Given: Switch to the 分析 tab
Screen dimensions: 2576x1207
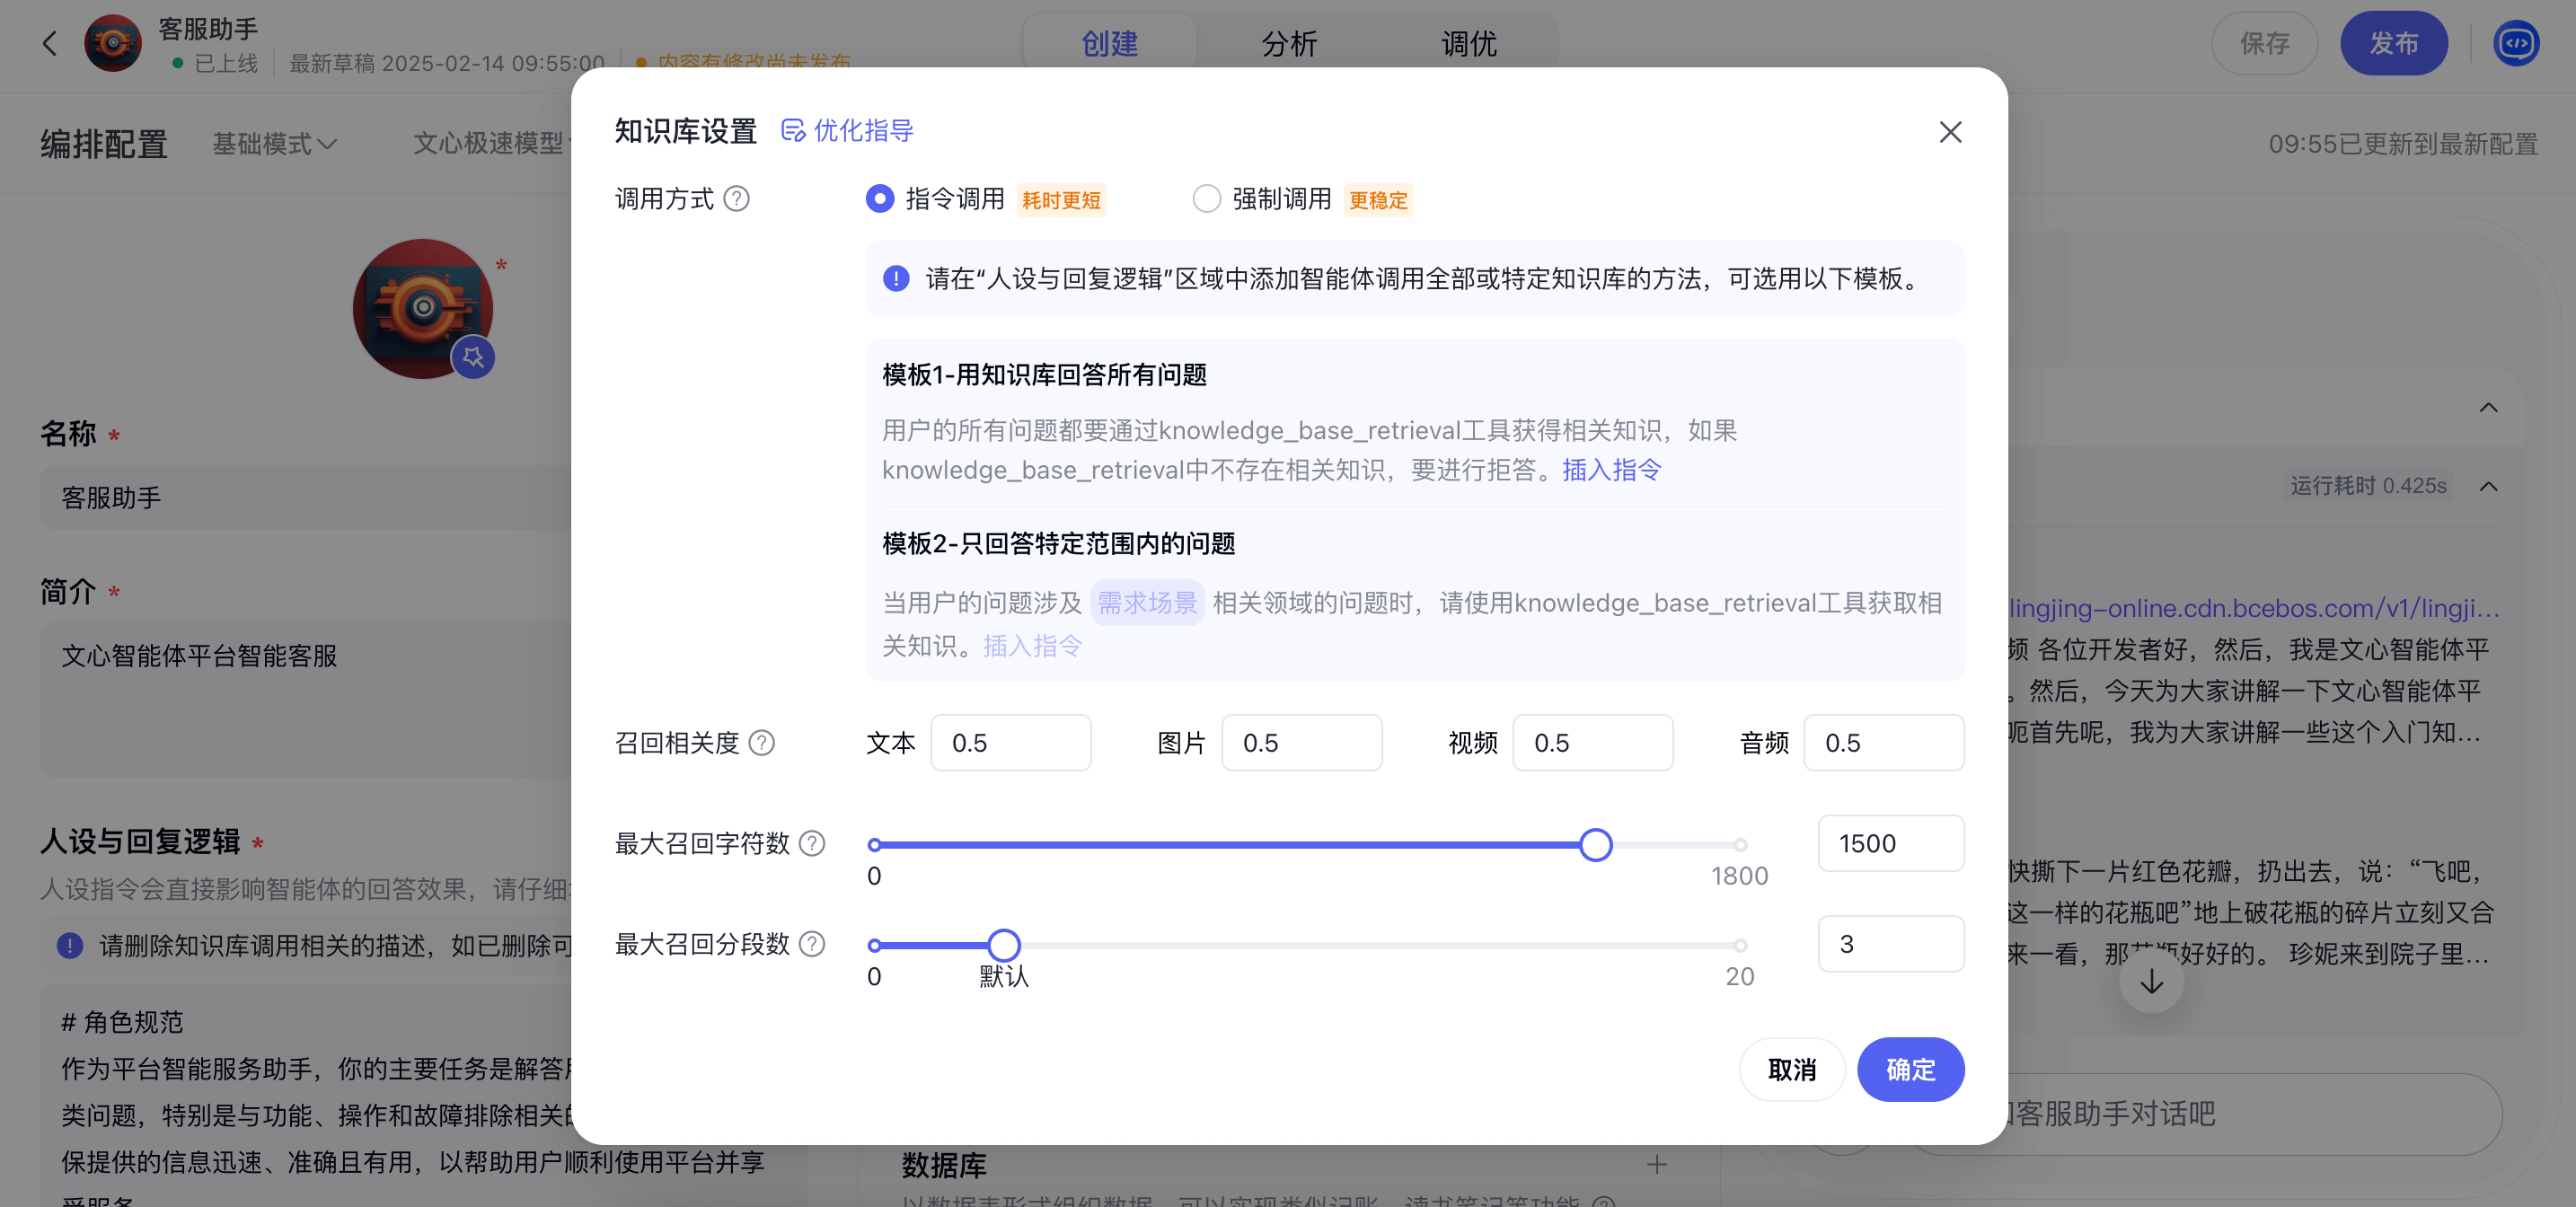Looking at the screenshot, I should pos(1288,43).
